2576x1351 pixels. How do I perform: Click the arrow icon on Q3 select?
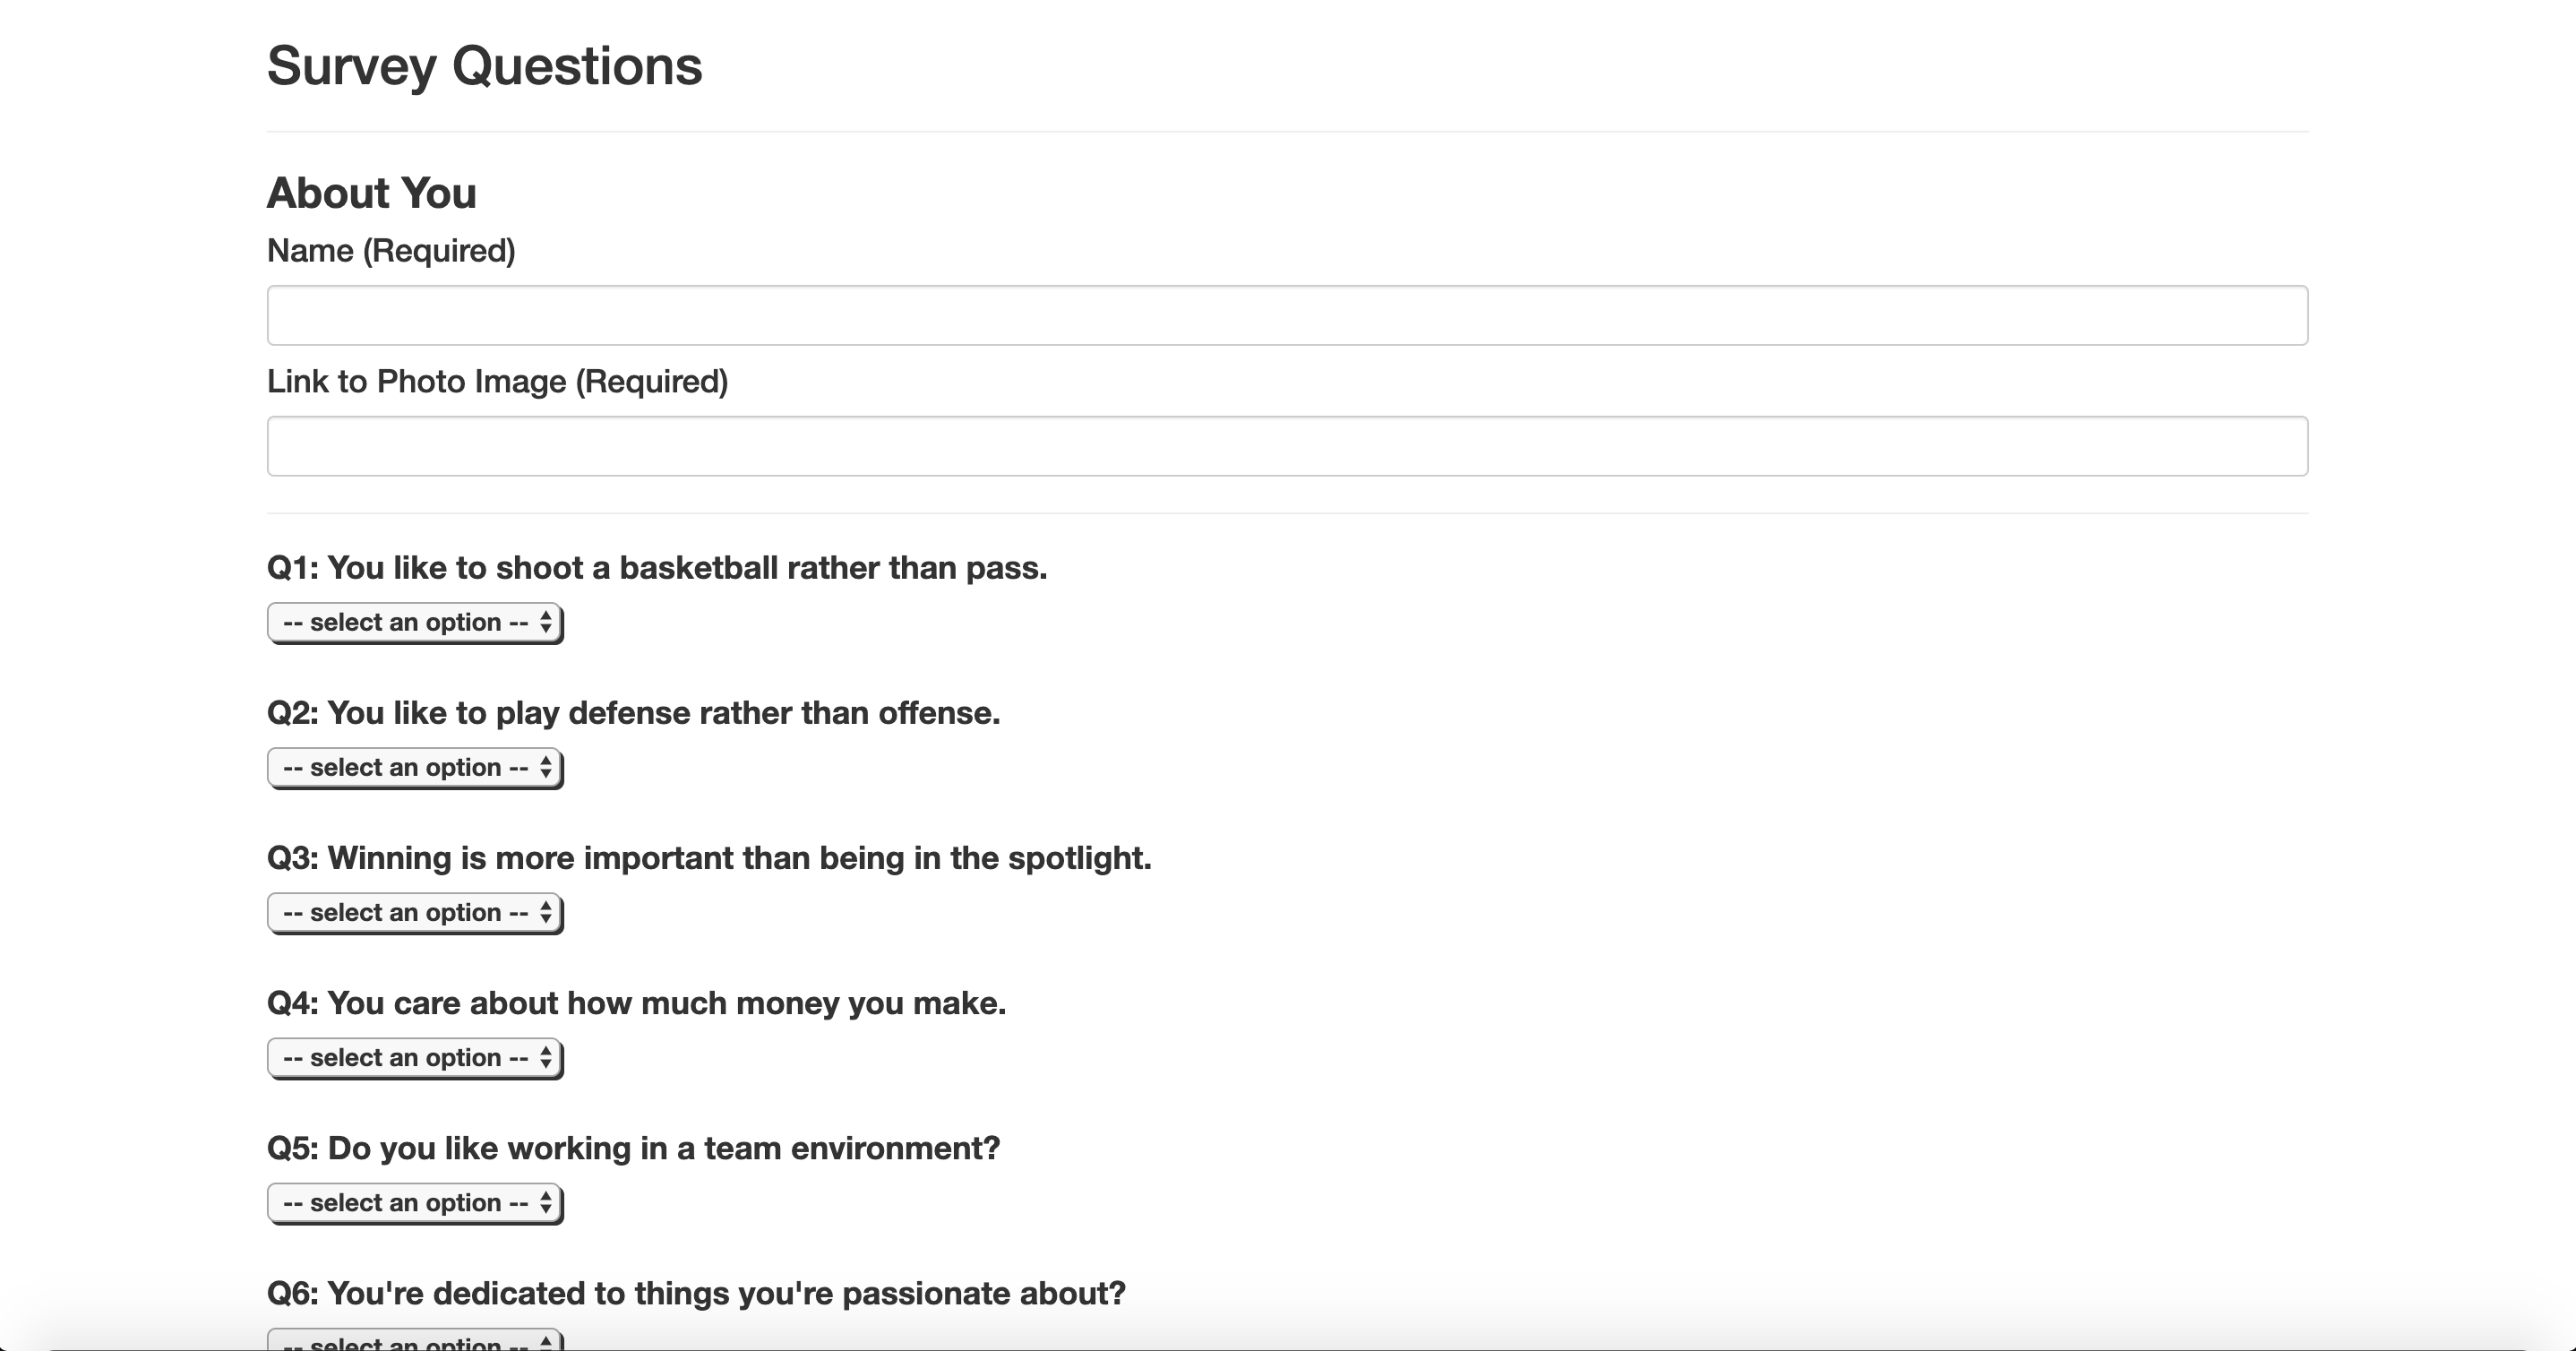pos(545,912)
